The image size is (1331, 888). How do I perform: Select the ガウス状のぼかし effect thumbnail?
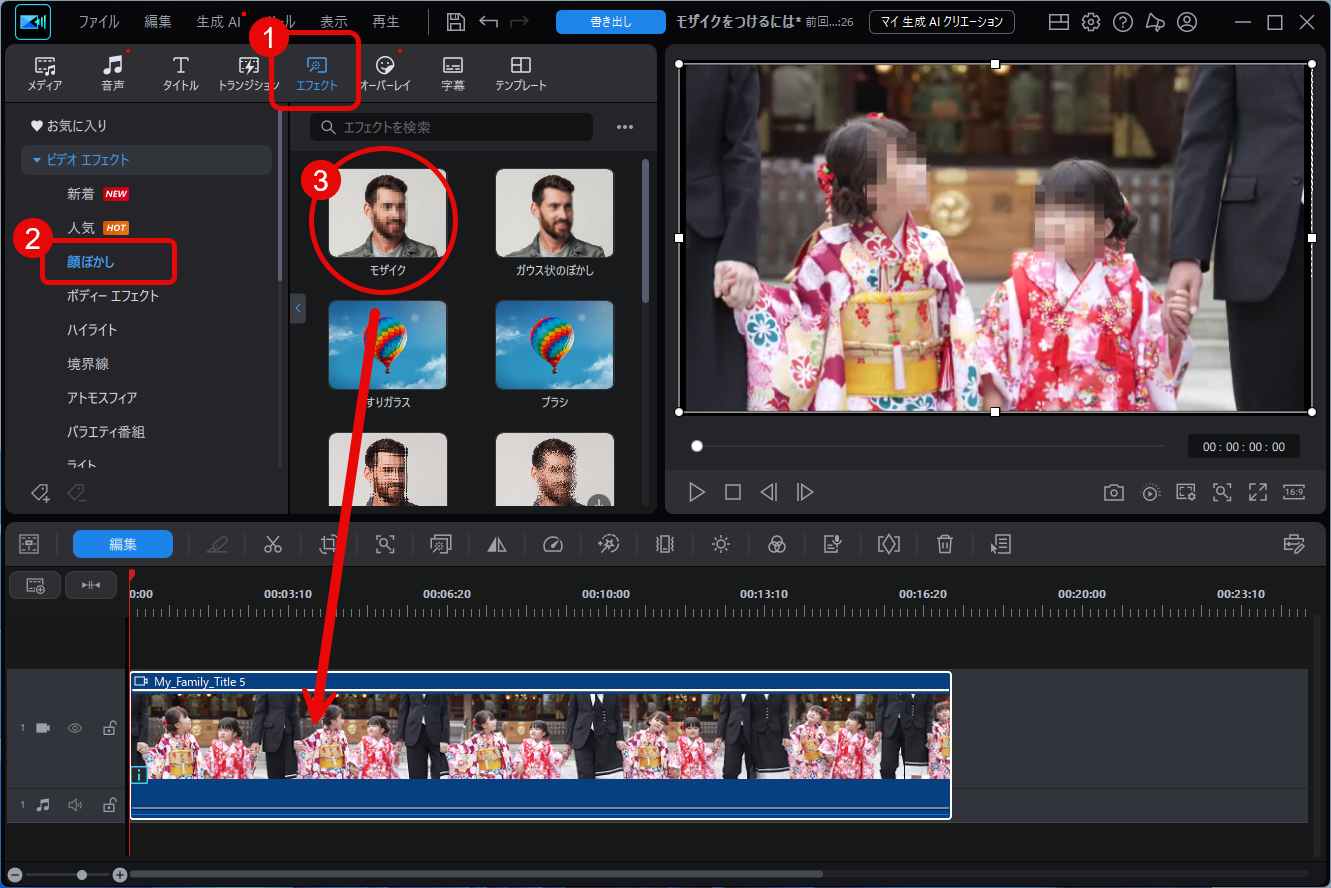point(555,213)
